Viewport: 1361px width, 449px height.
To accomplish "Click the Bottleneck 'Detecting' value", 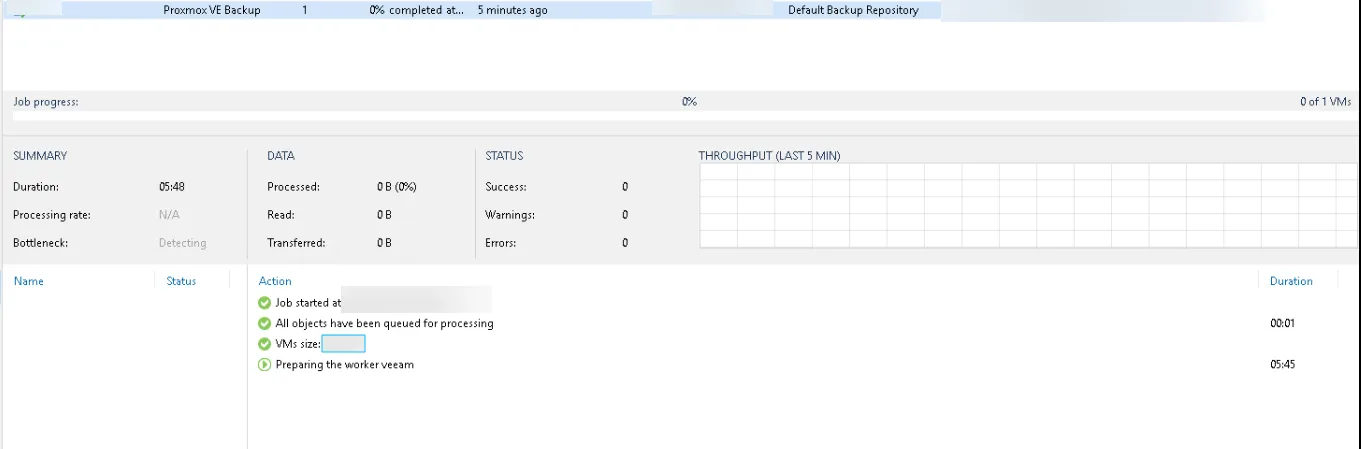I will (x=182, y=243).
